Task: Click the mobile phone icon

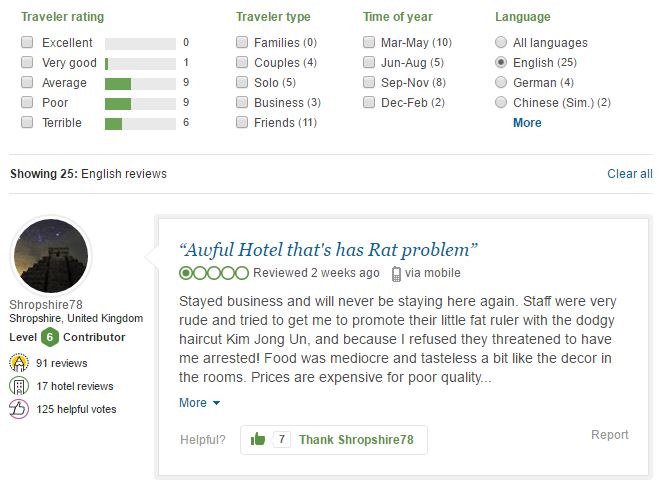Action: [396, 273]
